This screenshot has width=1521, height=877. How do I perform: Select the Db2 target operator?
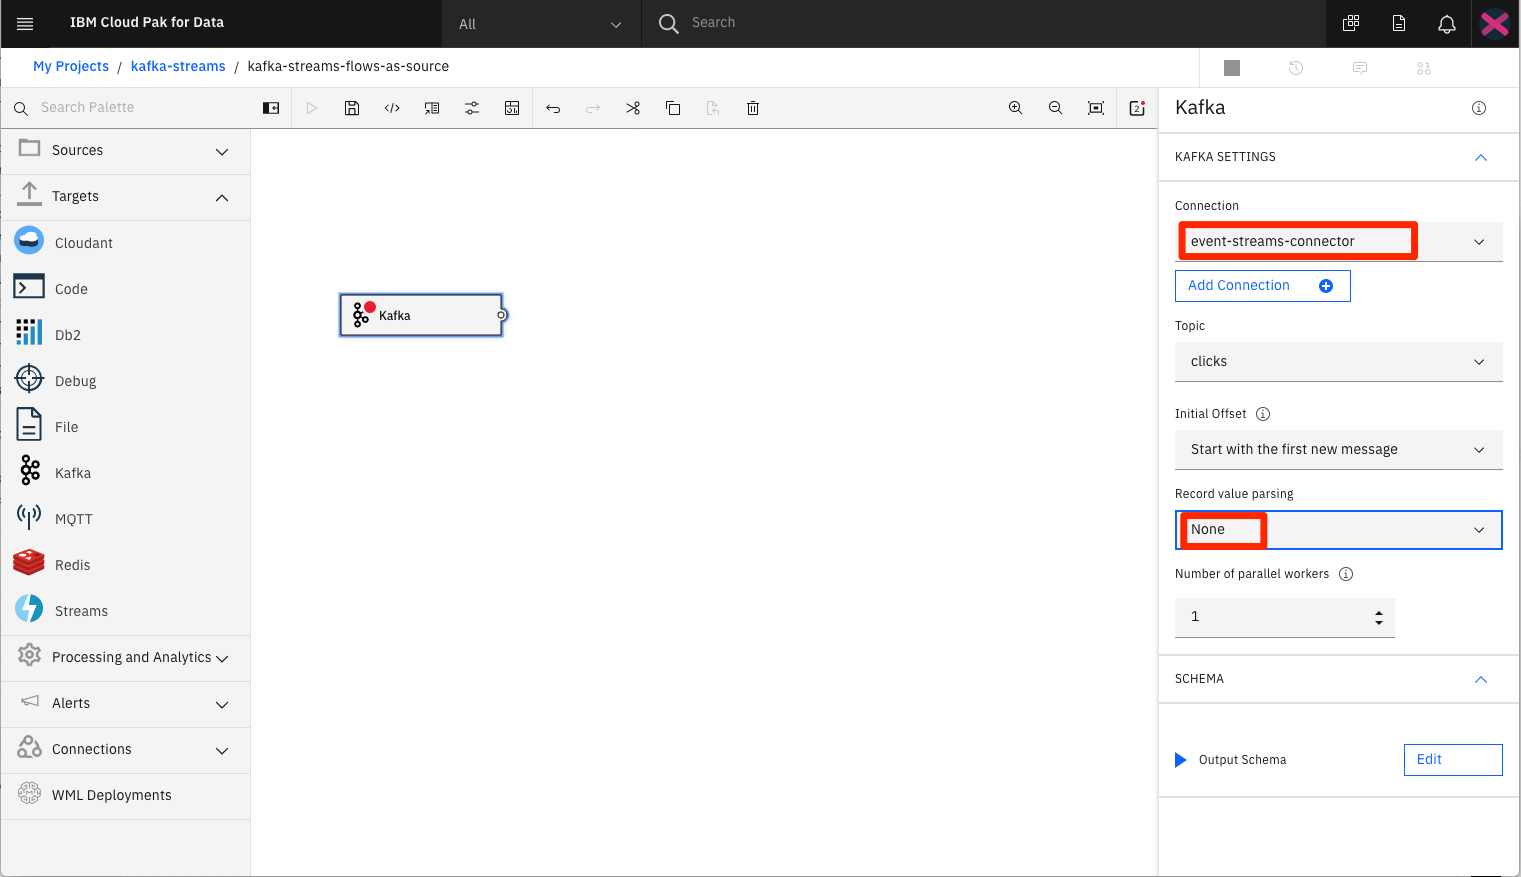[126, 335]
